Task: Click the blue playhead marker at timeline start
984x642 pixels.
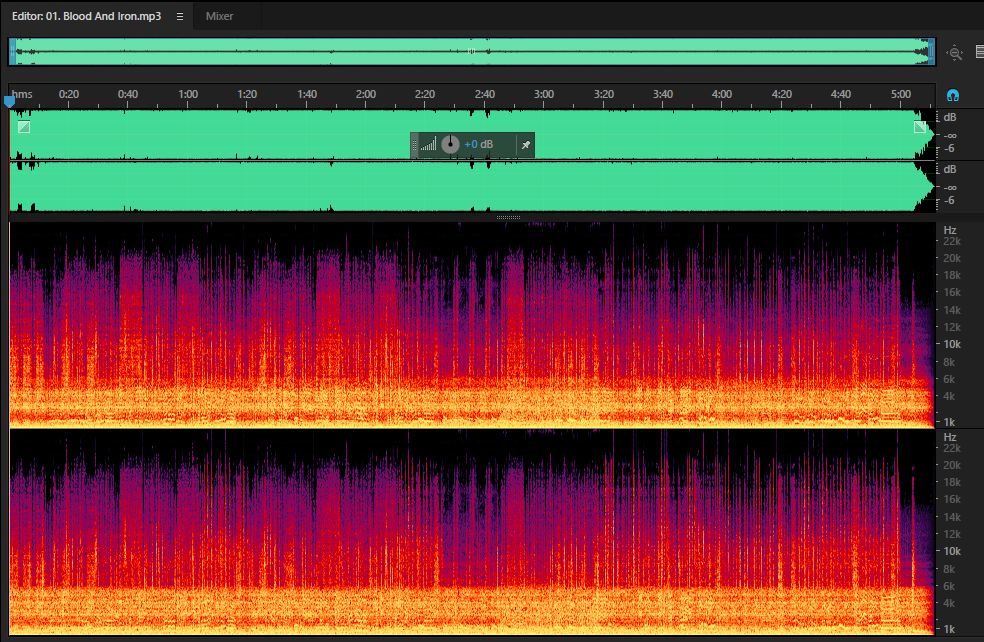Action: click(9, 101)
